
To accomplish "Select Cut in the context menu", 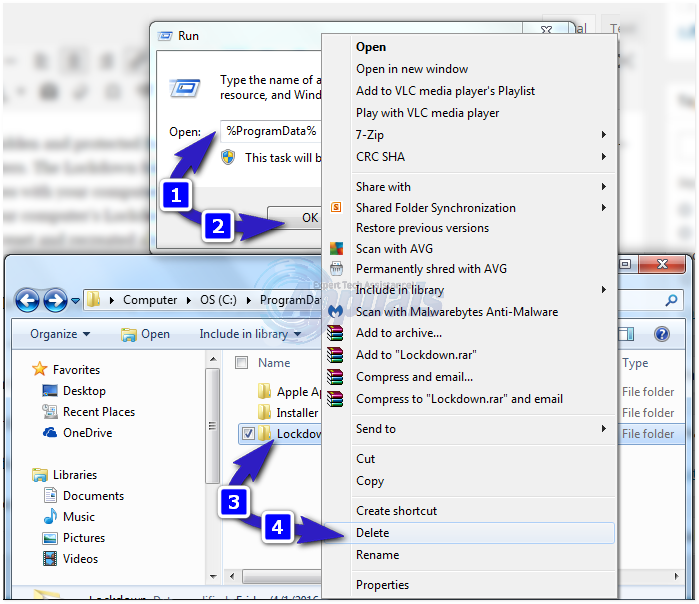I will pyautogui.click(x=469, y=459).
